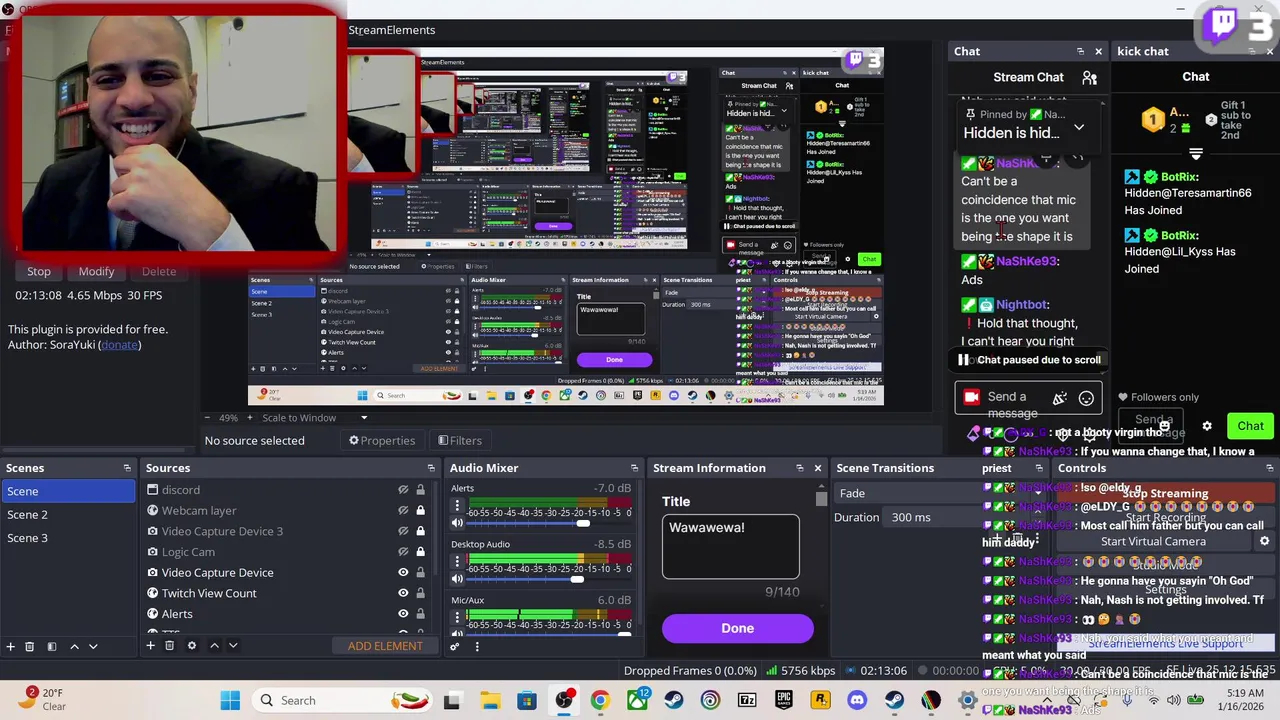This screenshot has height=720, width=1280.
Task: Click the ADD ELEMENT button
Action: tap(385, 646)
